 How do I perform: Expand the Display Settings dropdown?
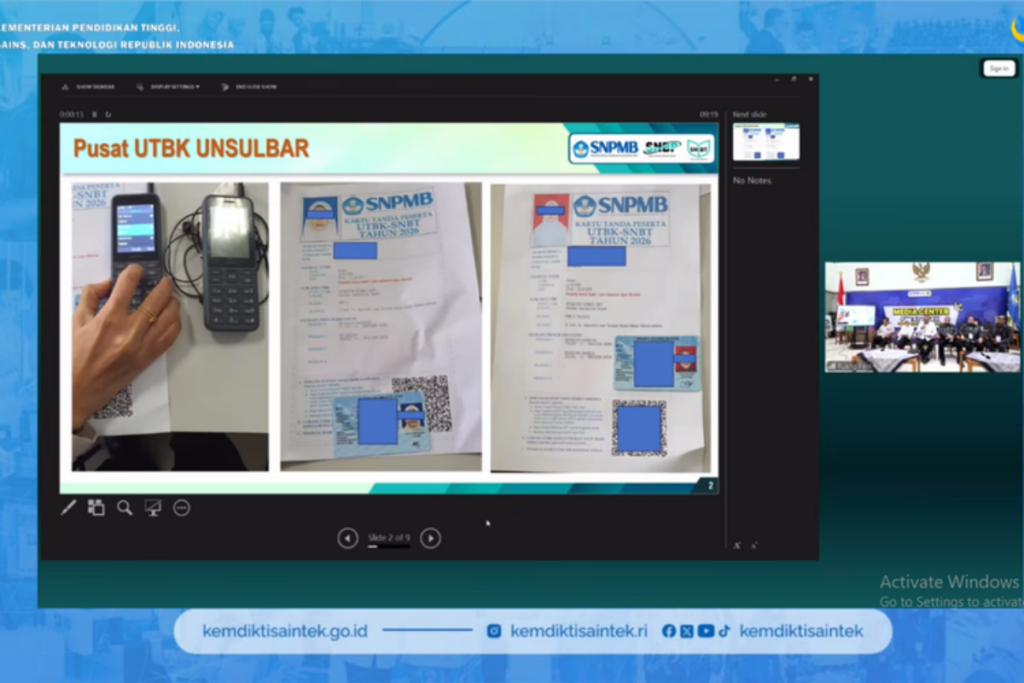pos(168,87)
